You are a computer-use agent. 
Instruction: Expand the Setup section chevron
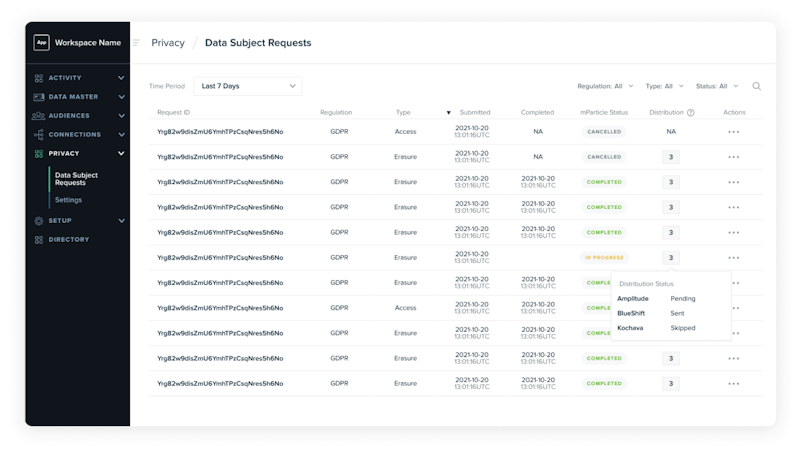121,221
